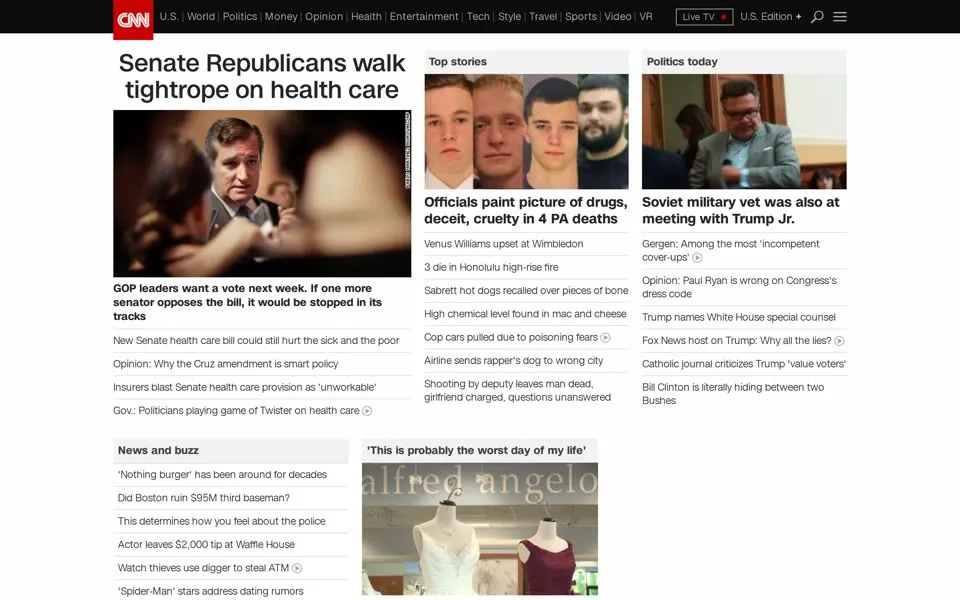Viewport: 960px width, 600px height.
Task: Open Travel section
Action: [x=543, y=17]
